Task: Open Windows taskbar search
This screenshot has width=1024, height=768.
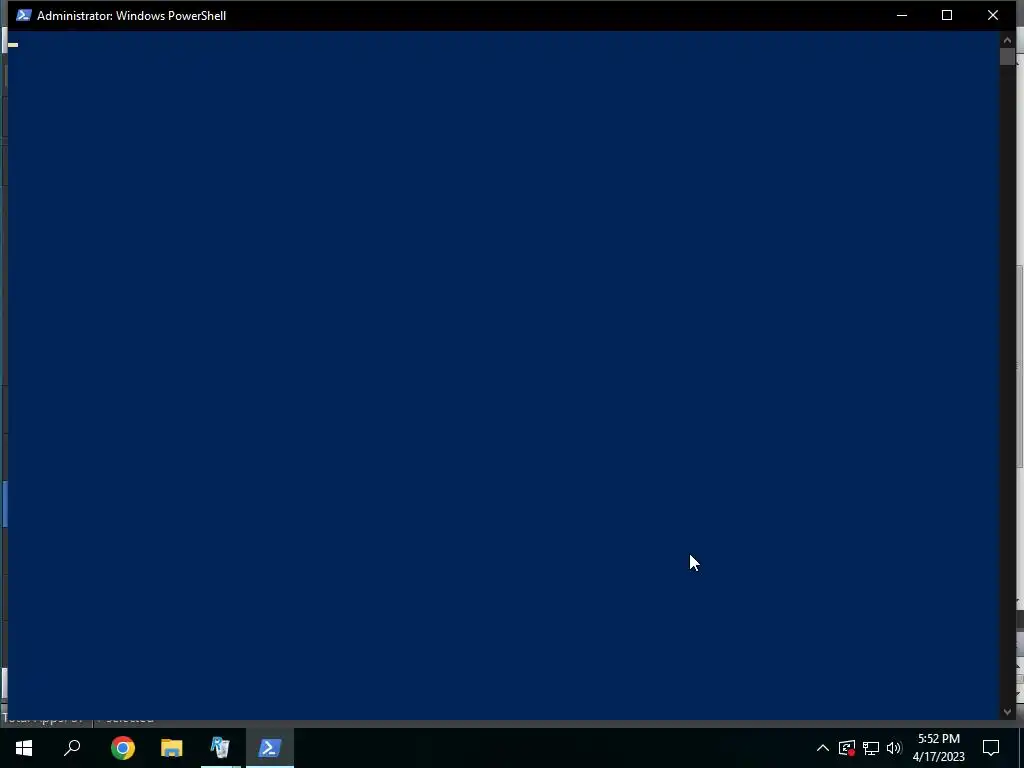Action: (x=72, y=748)
